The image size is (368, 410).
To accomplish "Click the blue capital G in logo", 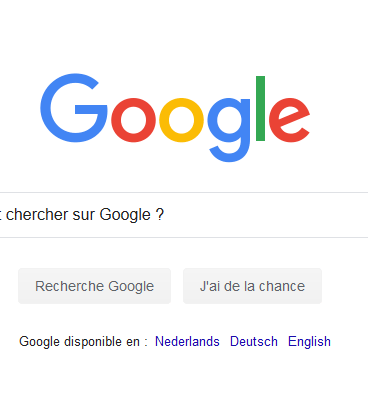I will click(x=74, y=108).
